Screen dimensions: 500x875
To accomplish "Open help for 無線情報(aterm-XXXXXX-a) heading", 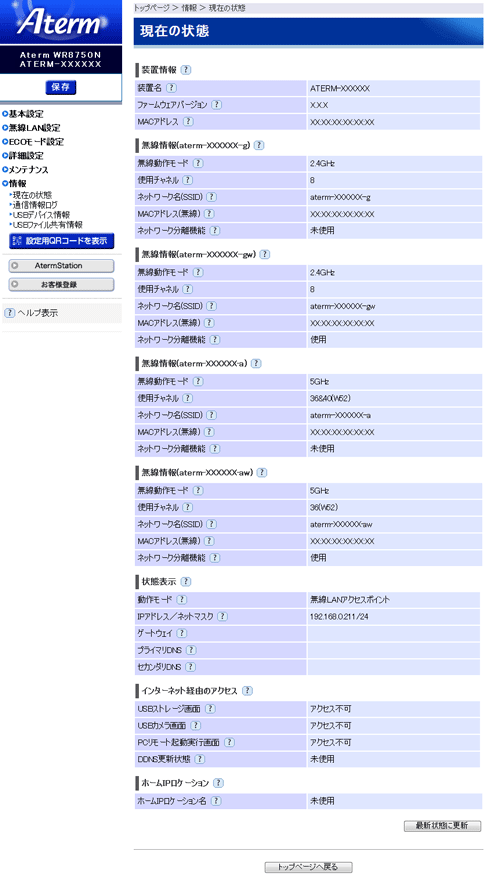I will pos(256,364).
